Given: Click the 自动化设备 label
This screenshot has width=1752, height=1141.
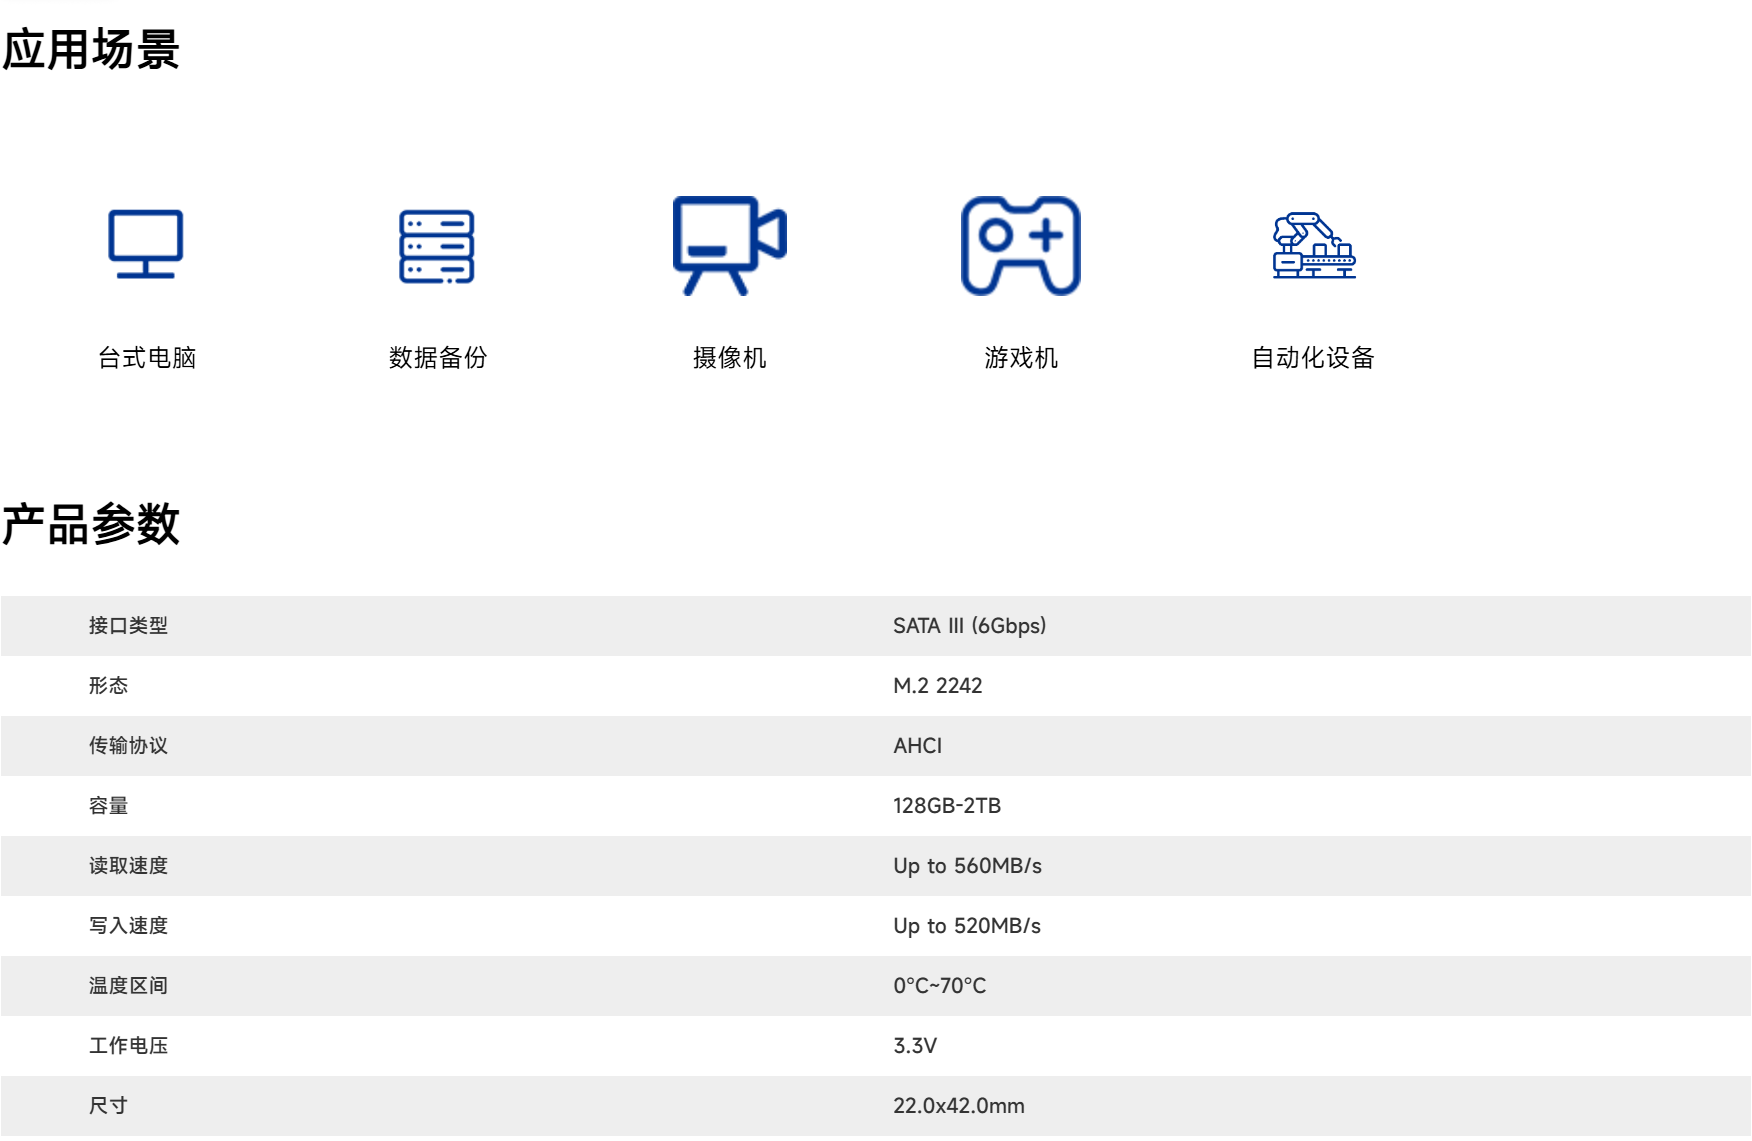Looking at the screenshot, I should 1313,358.
